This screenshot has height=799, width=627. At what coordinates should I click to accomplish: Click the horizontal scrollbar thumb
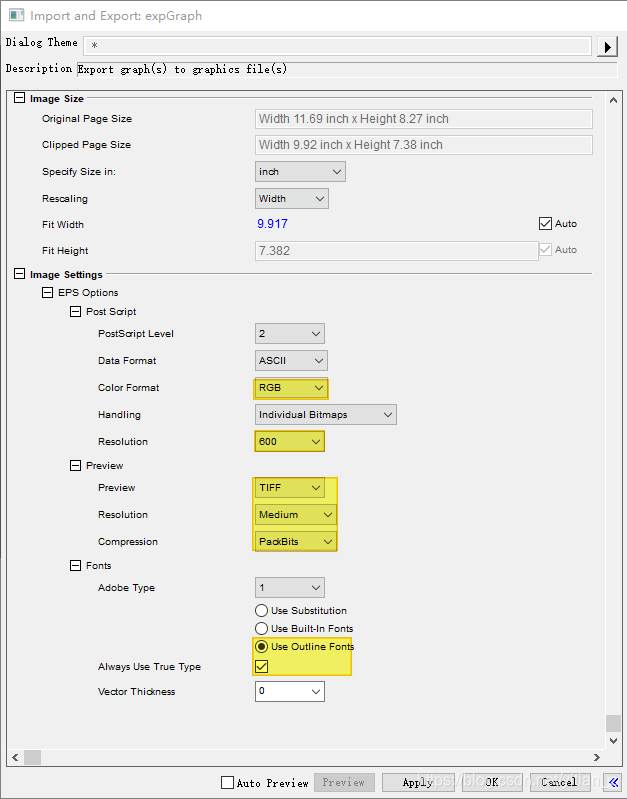(32, 757)
